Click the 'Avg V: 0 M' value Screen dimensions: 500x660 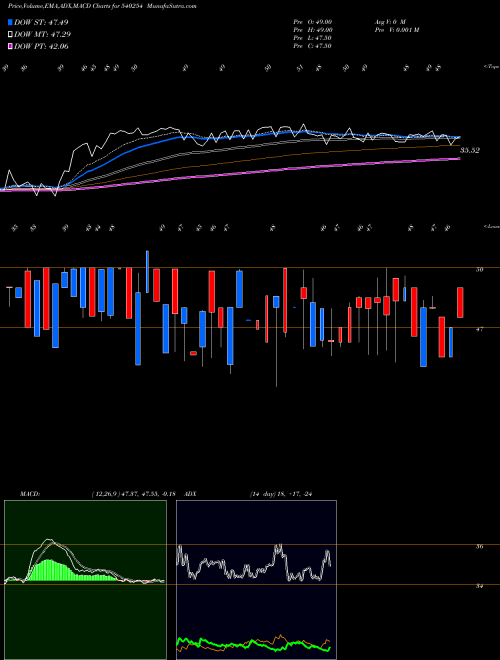pos(389,22)
